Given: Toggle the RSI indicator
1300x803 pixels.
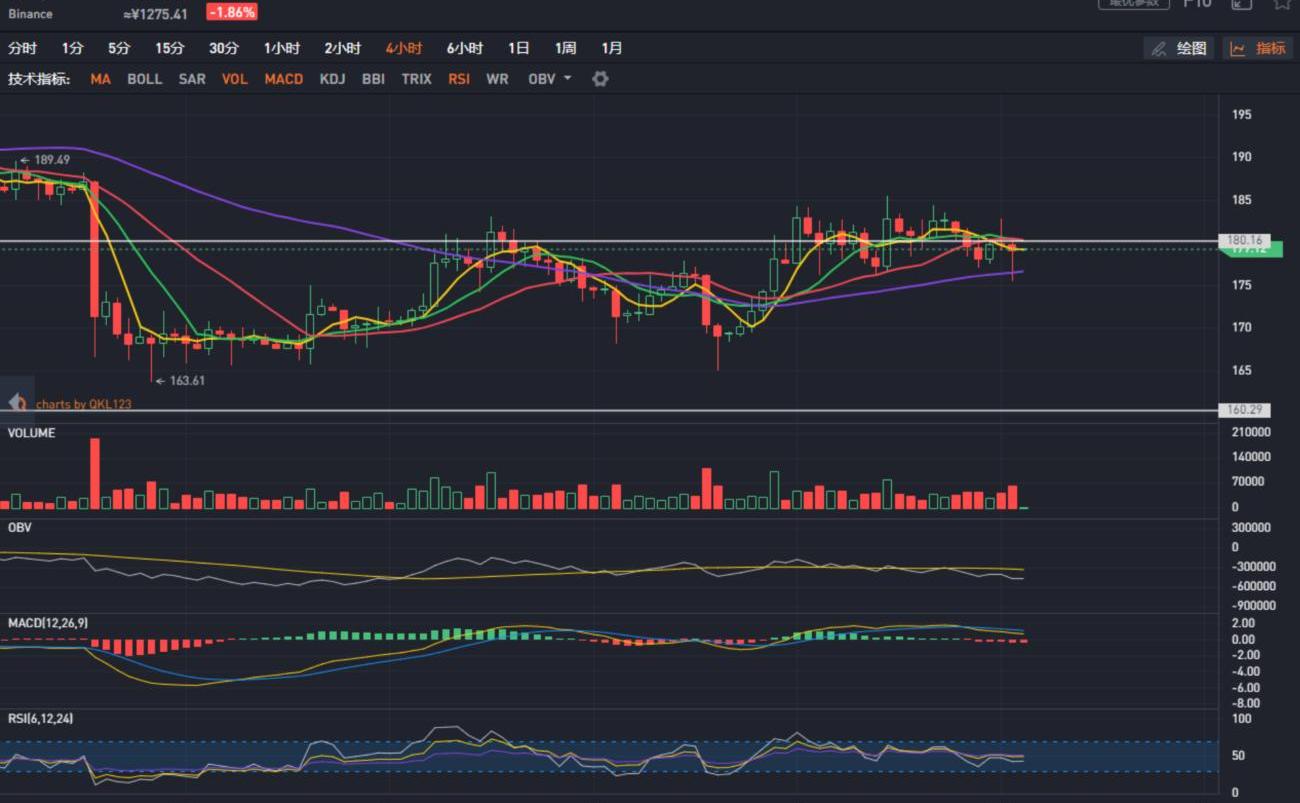Looking at the screenshot, I should [x=459, y=79].
